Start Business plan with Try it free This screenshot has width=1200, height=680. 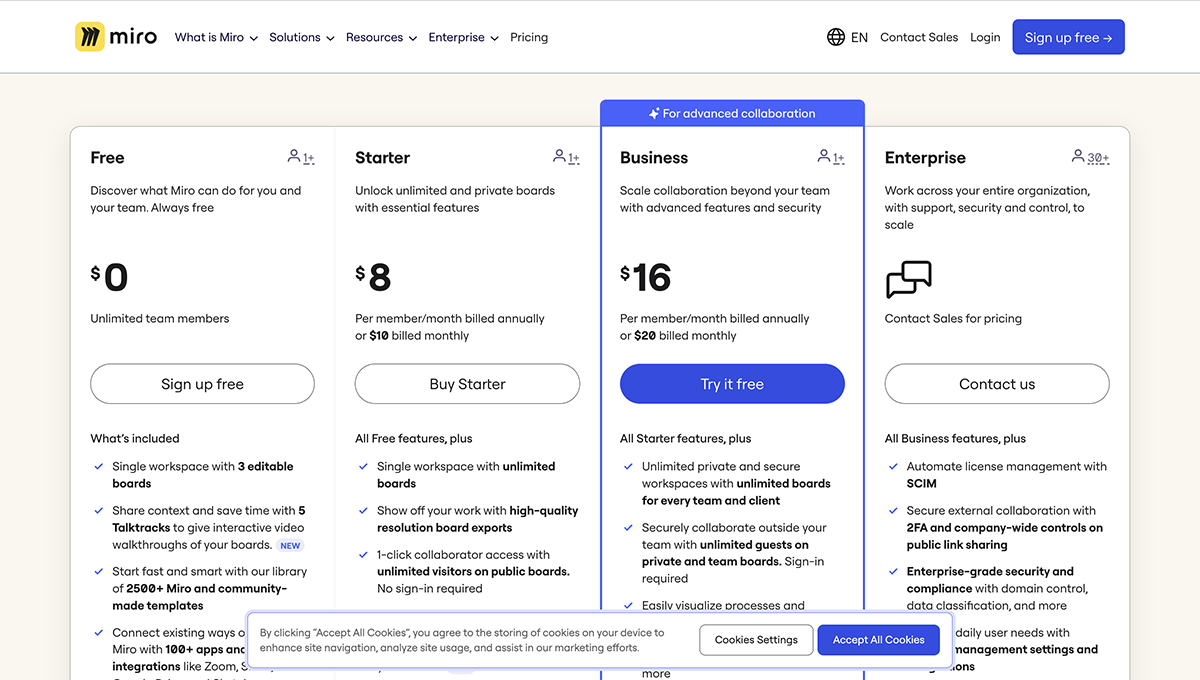click(732, 384)
